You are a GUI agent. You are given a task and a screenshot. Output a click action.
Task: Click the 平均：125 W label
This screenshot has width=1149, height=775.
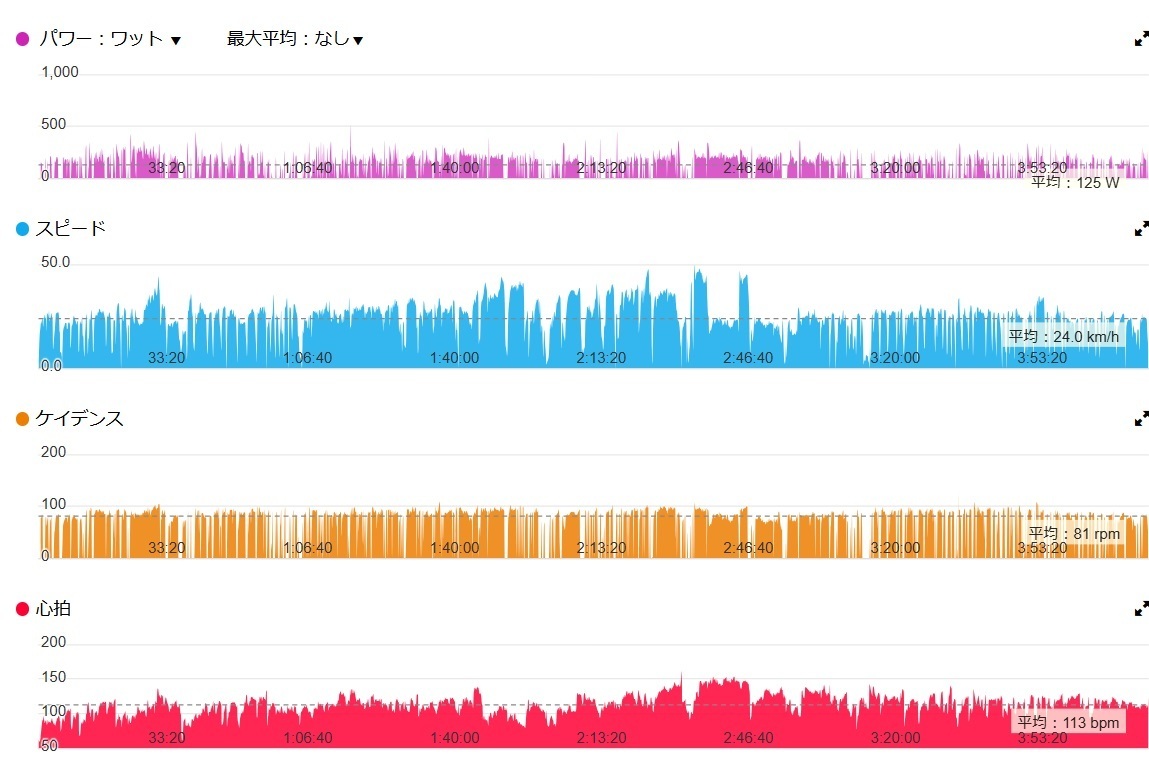tap(1075, 182)
